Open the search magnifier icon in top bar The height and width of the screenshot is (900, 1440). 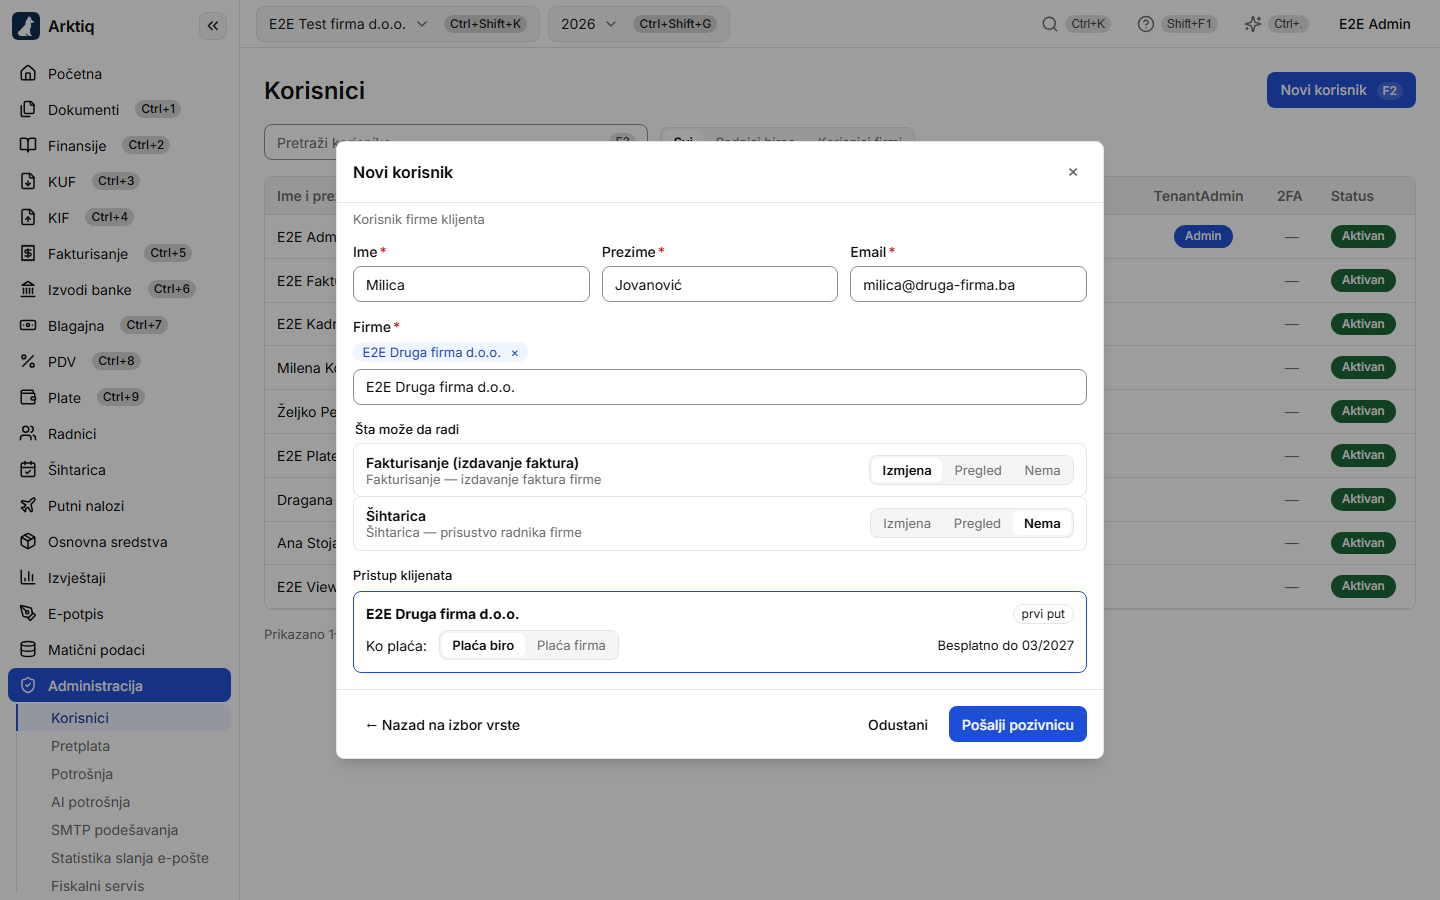[x=1049, y=24]
